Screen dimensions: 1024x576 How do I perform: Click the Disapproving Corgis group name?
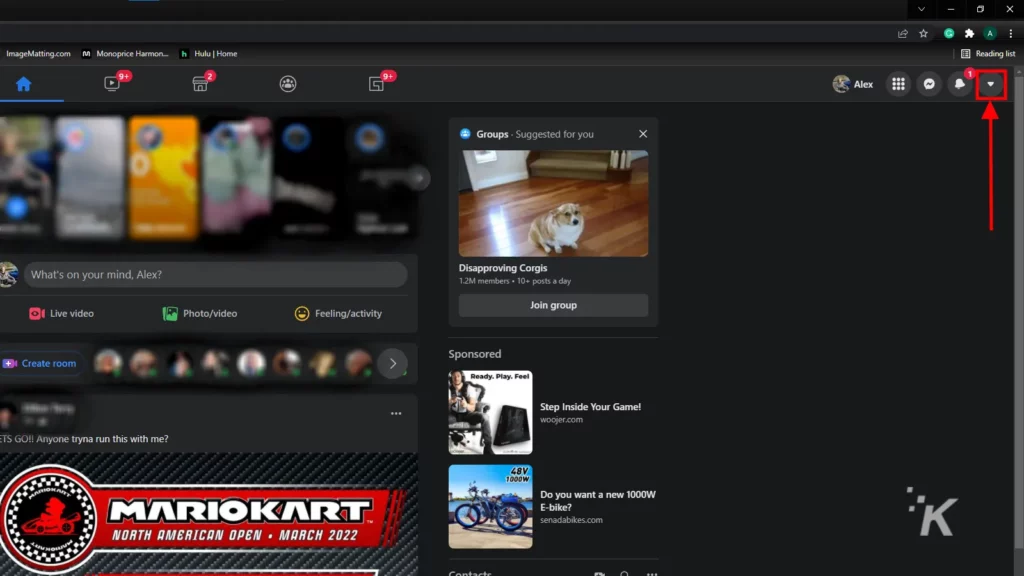503,268
